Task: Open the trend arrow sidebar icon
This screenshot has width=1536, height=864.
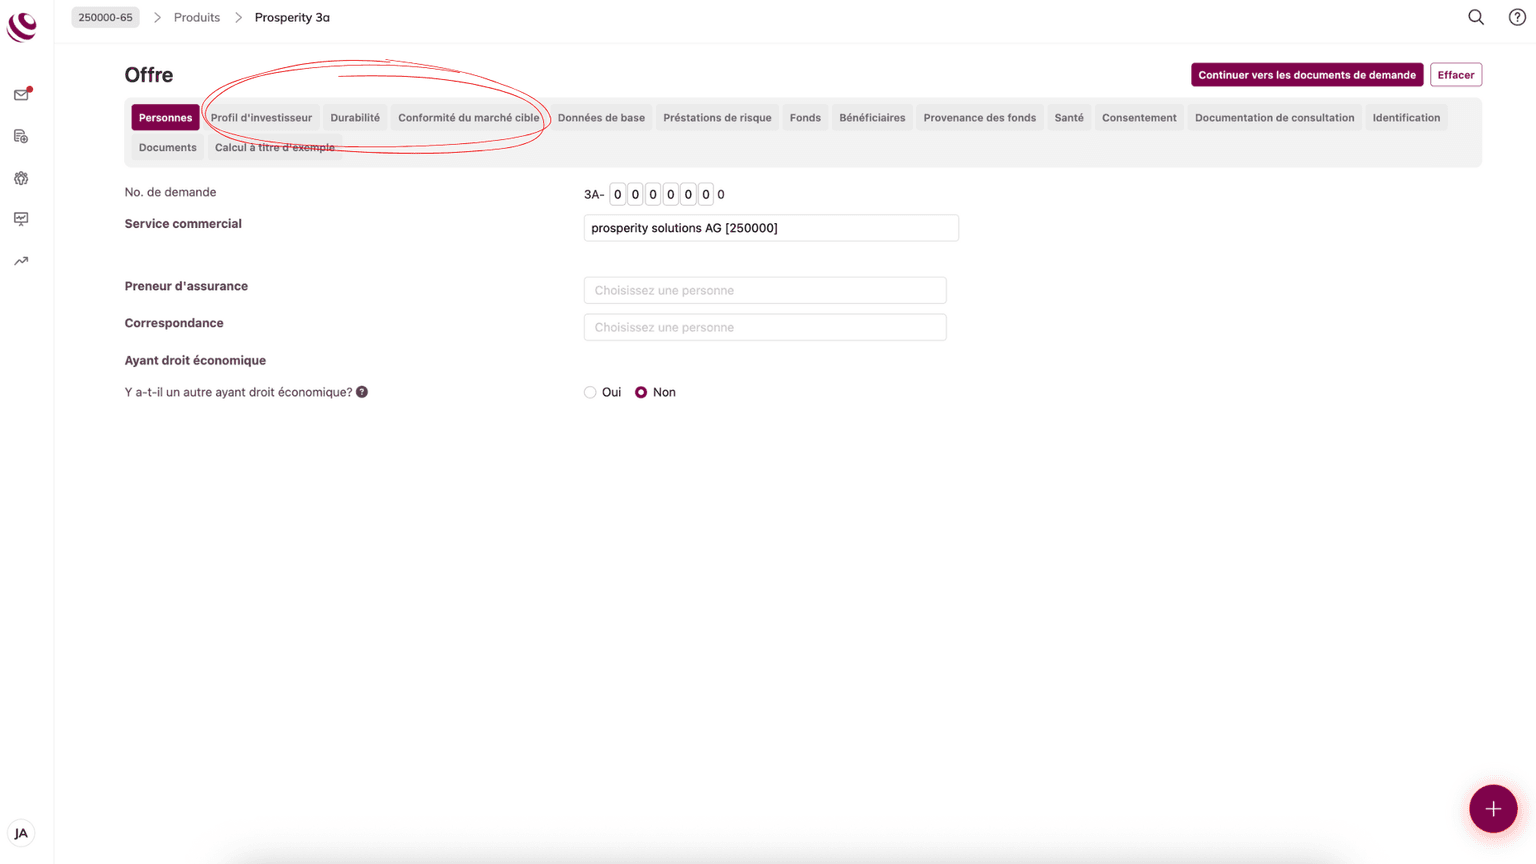Action: pos(21,261)
